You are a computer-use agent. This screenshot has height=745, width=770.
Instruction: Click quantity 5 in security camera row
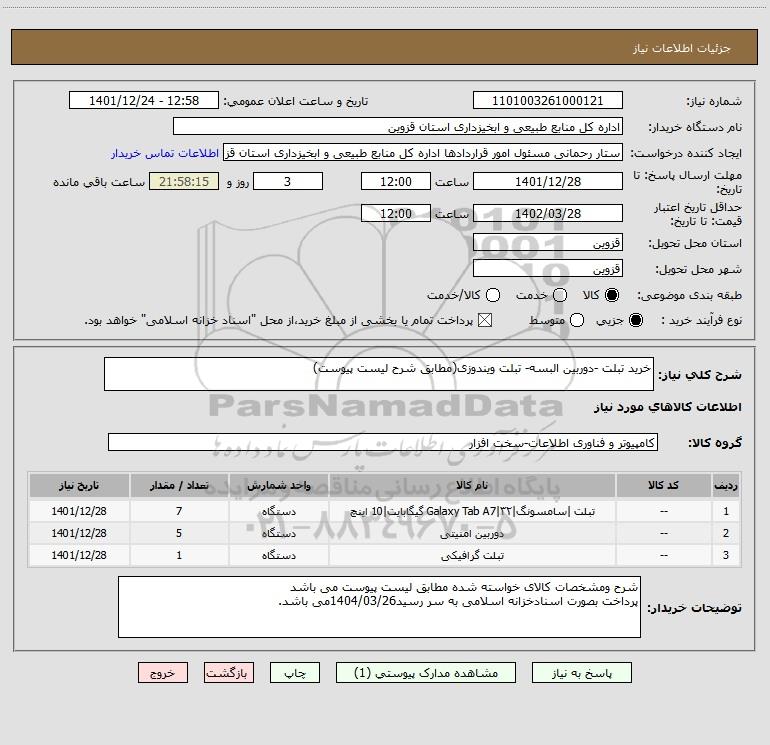point(179,533)
